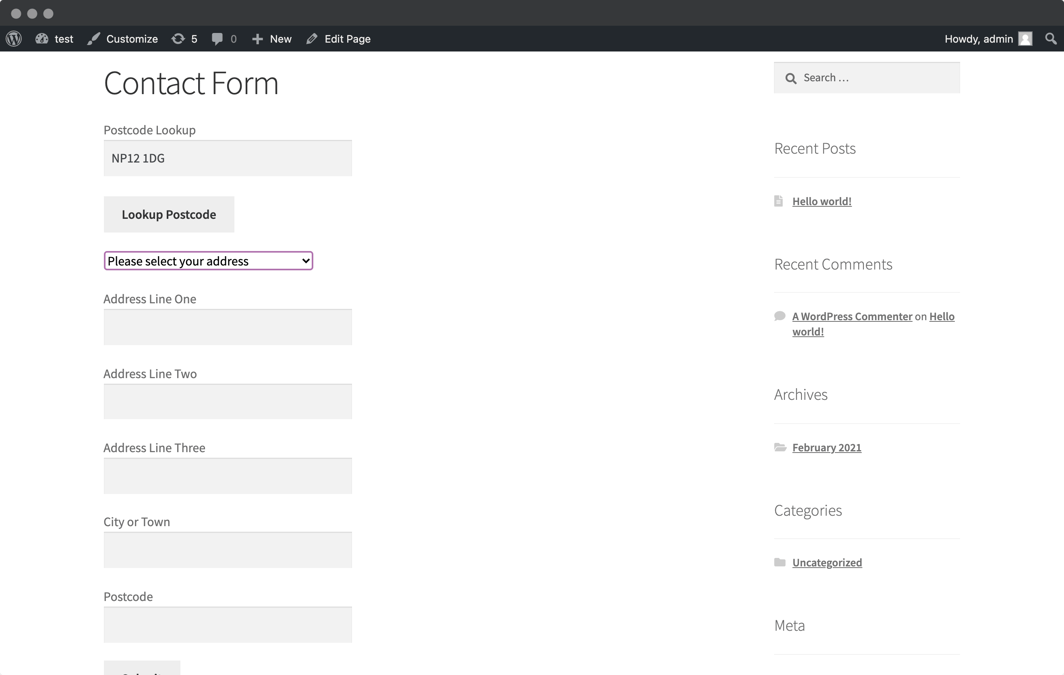Screen dimensions: 1064x675
Task: Click the admin avatar image in admin bar
Action: (x=1025, y=38)
